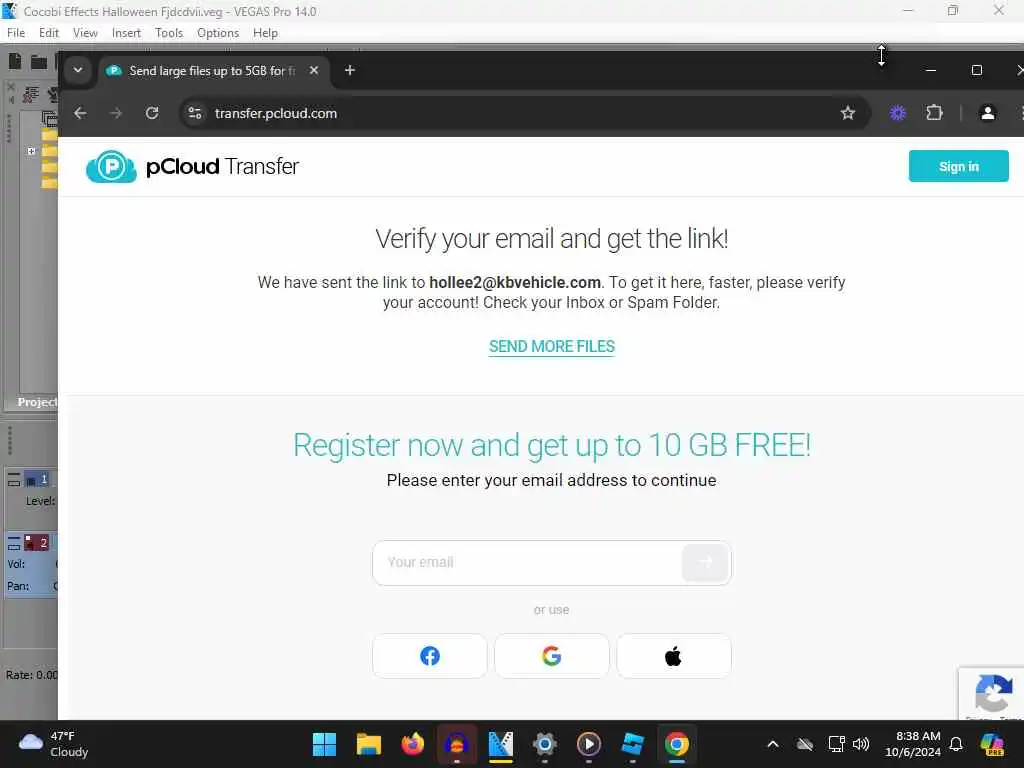Register with the Facebook icon button
This screenshot has width=1024, height=768.
pos(430,656)
